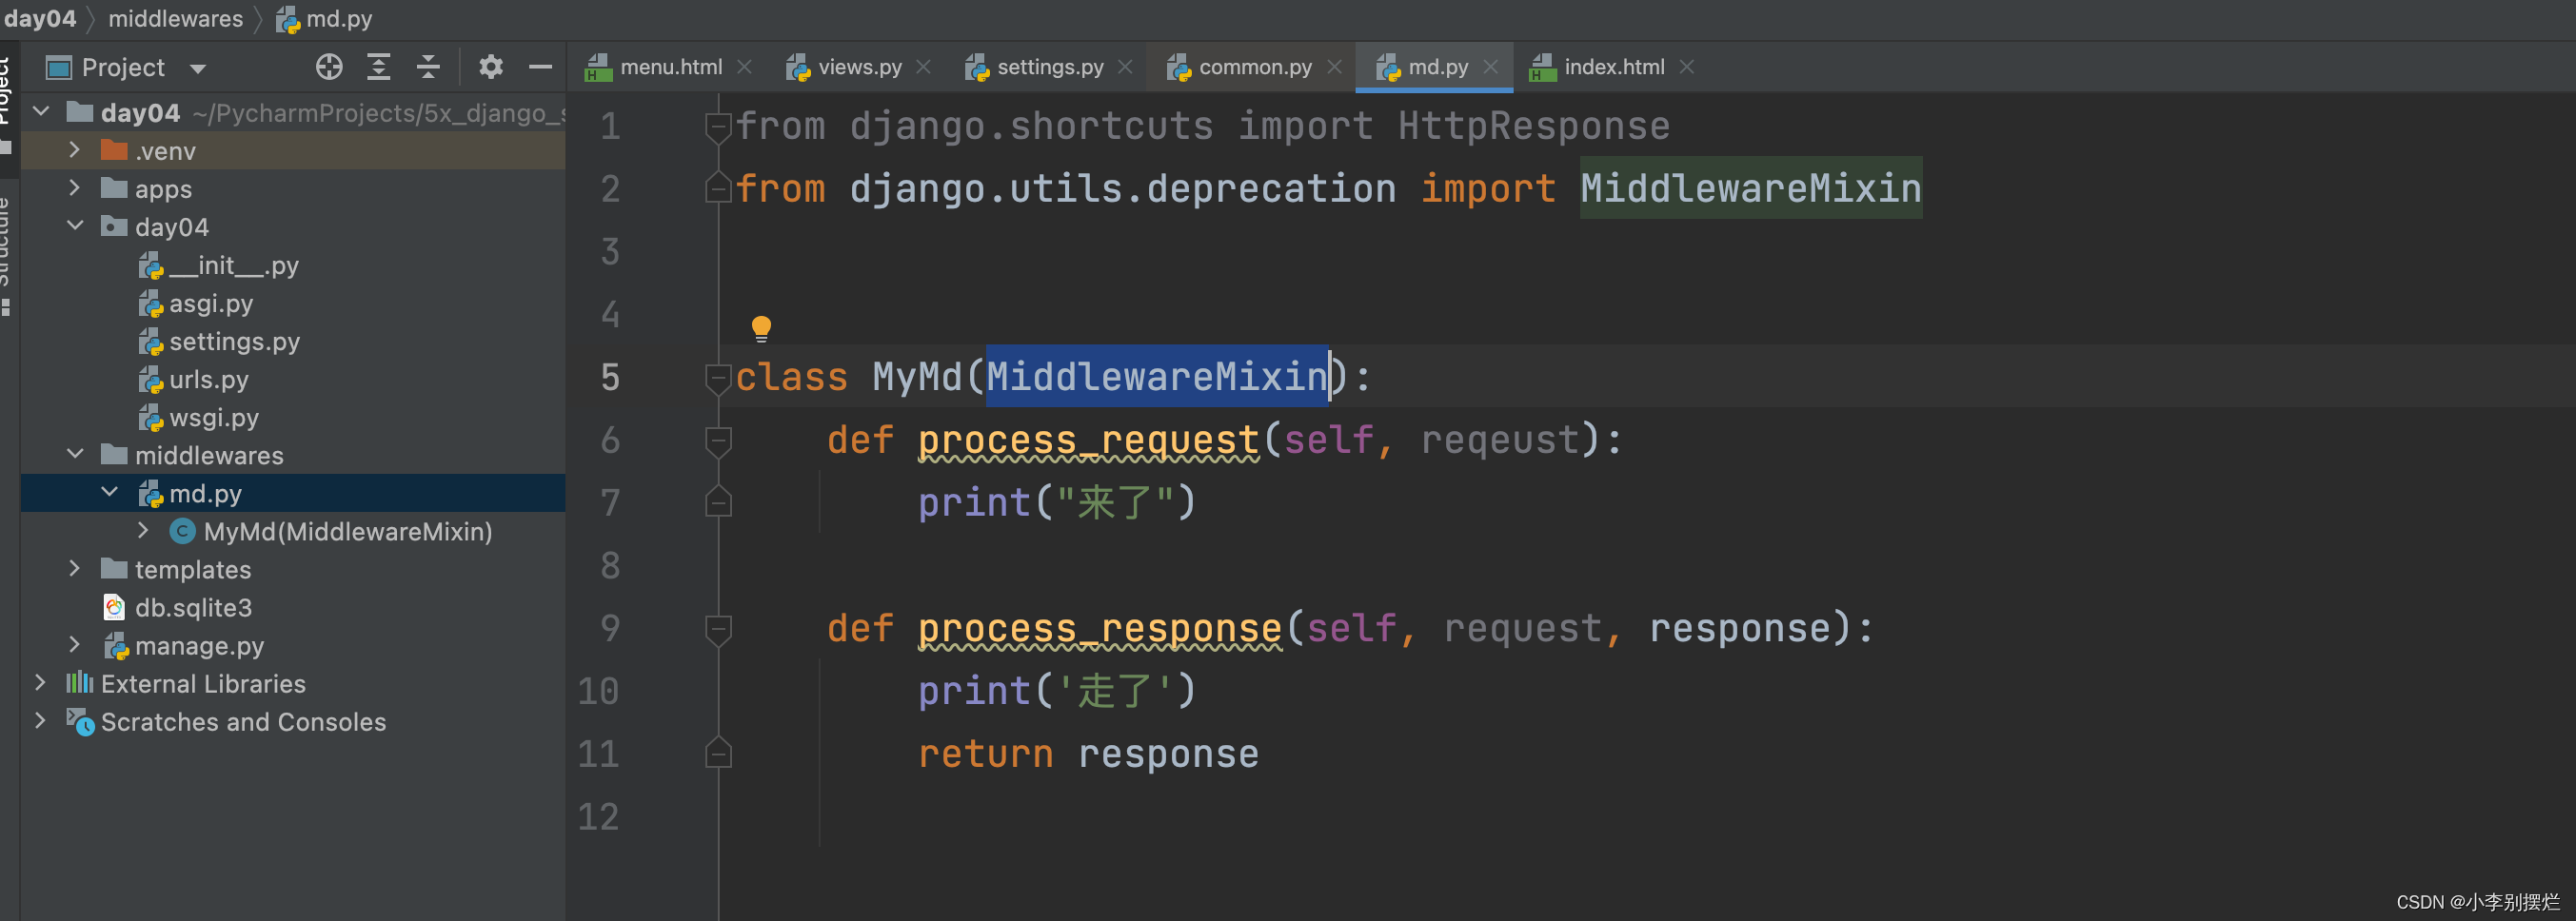Expand the .venv folder
The image size is (2576, 921).
point(75,150)
